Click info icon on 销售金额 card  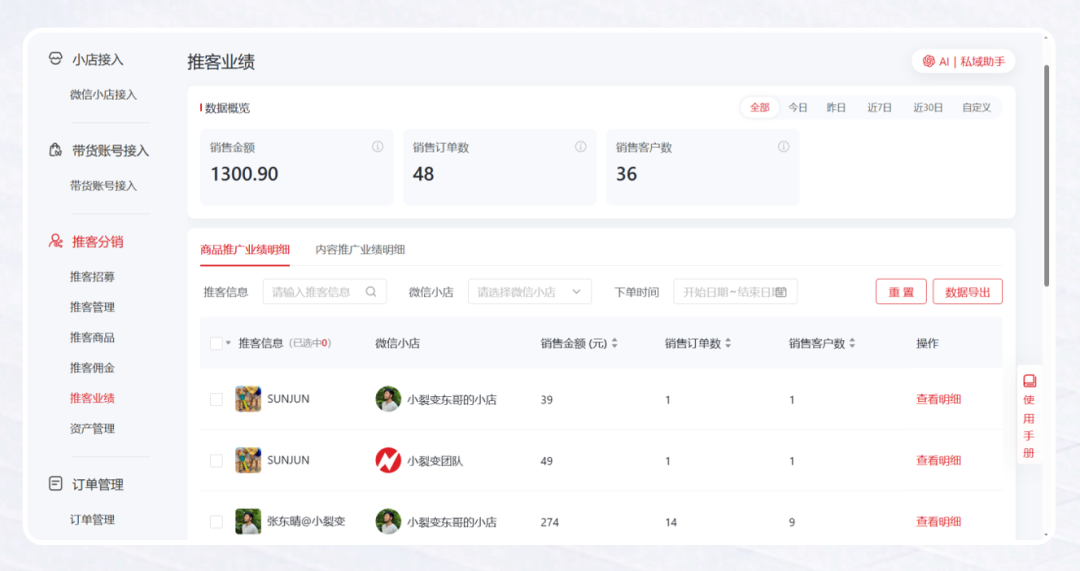click(x=377, y=147)
